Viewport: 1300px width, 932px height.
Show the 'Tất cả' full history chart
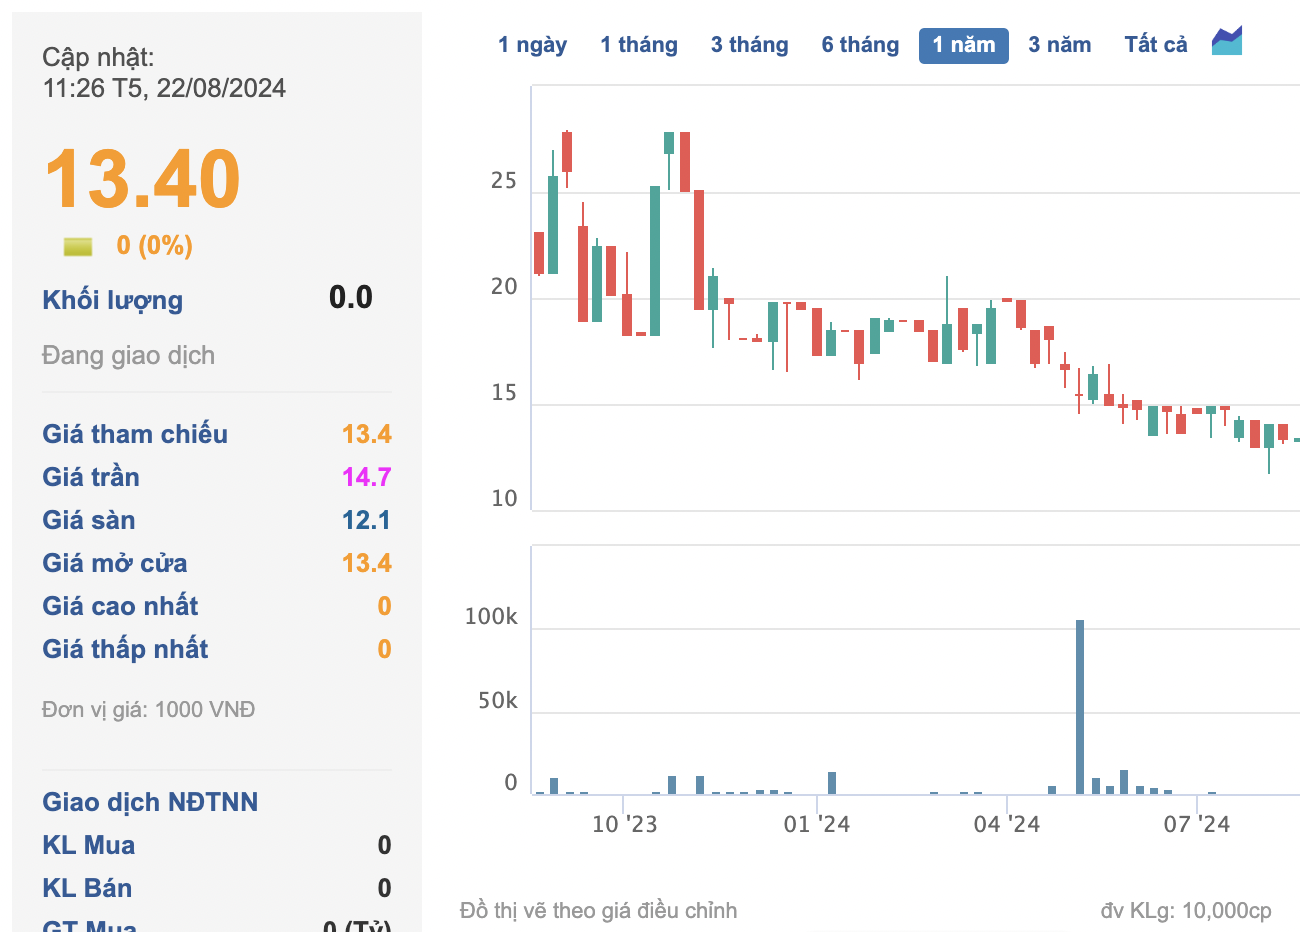[1156, 45]
